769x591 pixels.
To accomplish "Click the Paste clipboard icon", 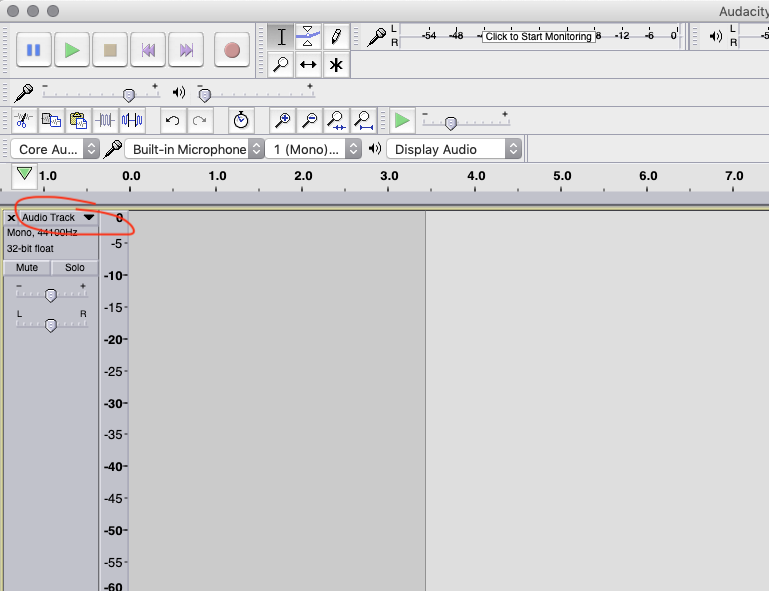I will point(78,120).
